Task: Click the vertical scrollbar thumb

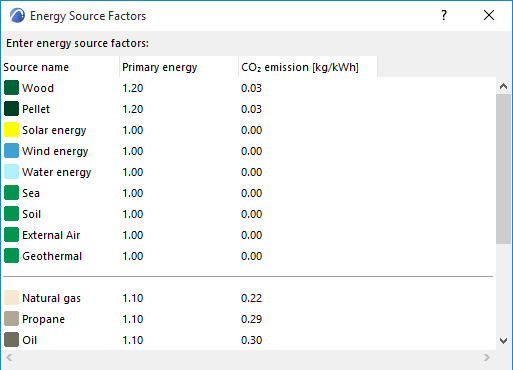Action: coord(503,169)
